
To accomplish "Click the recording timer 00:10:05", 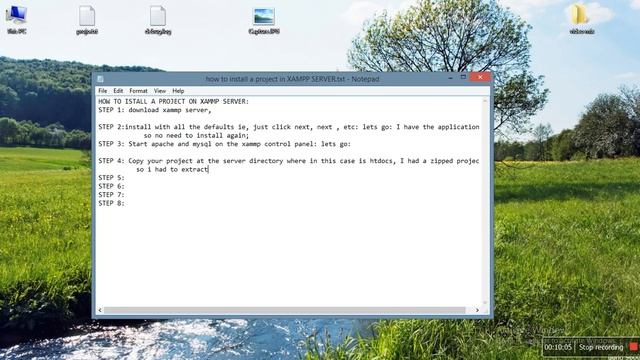I will [558, 347].
